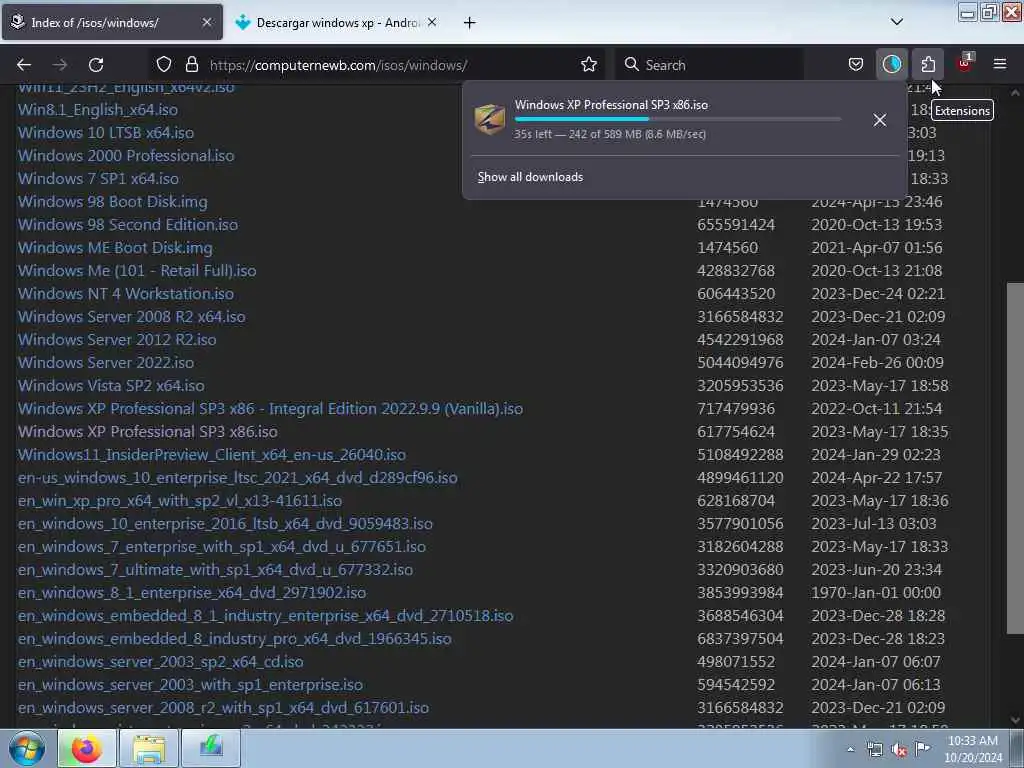Download Windows 98 Second Edition.iso
The height and width of the screenshot is (768, 1024).
128,225
